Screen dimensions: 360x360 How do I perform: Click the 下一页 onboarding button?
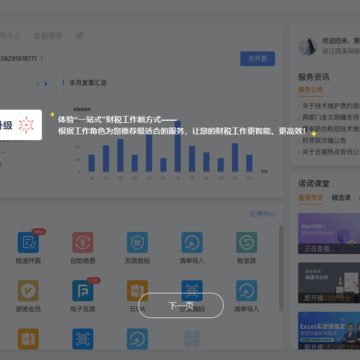[x=181, y=305]
